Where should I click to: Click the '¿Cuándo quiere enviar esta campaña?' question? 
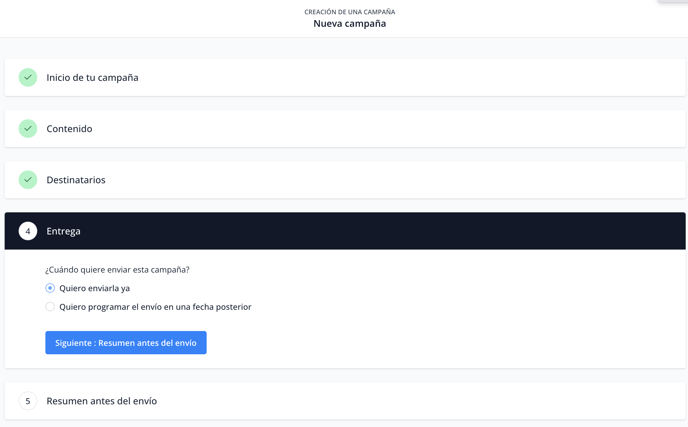117,269
